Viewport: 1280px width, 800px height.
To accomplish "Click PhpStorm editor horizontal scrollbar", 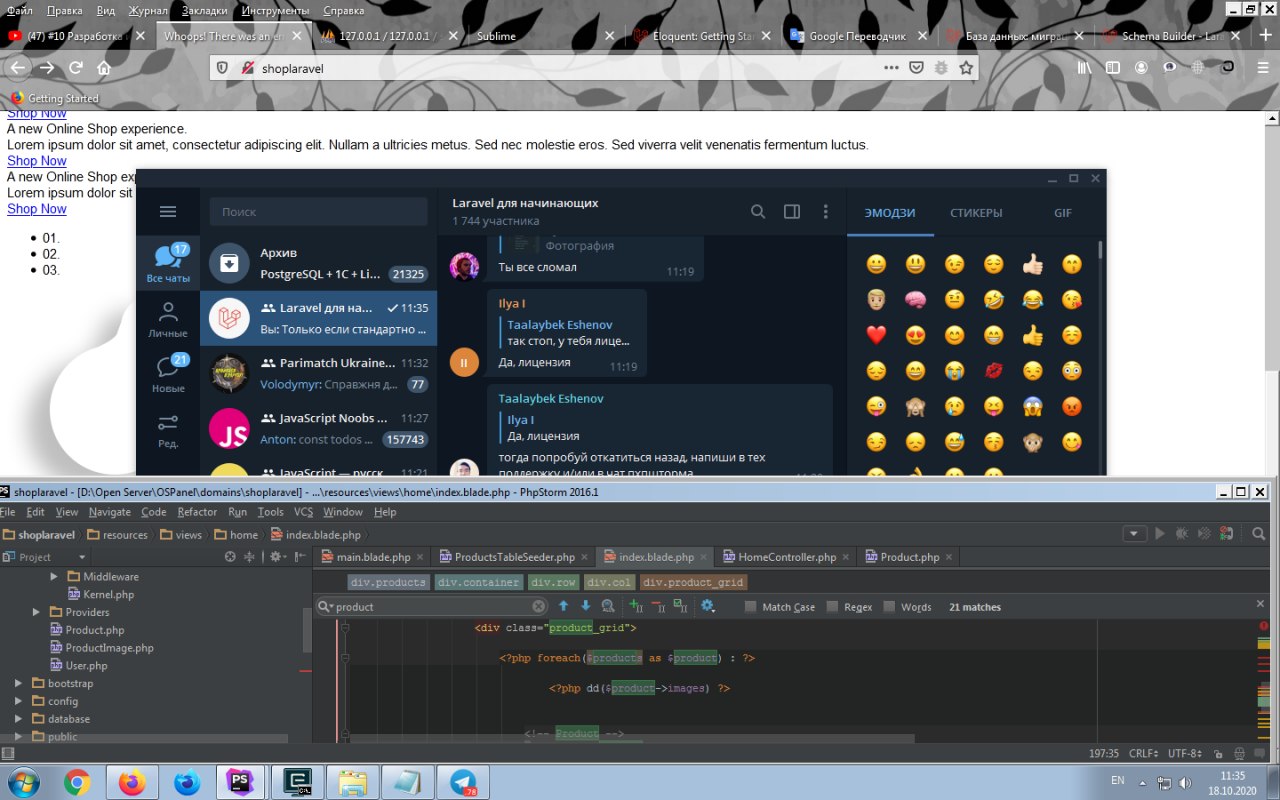I will click(632, 739).
